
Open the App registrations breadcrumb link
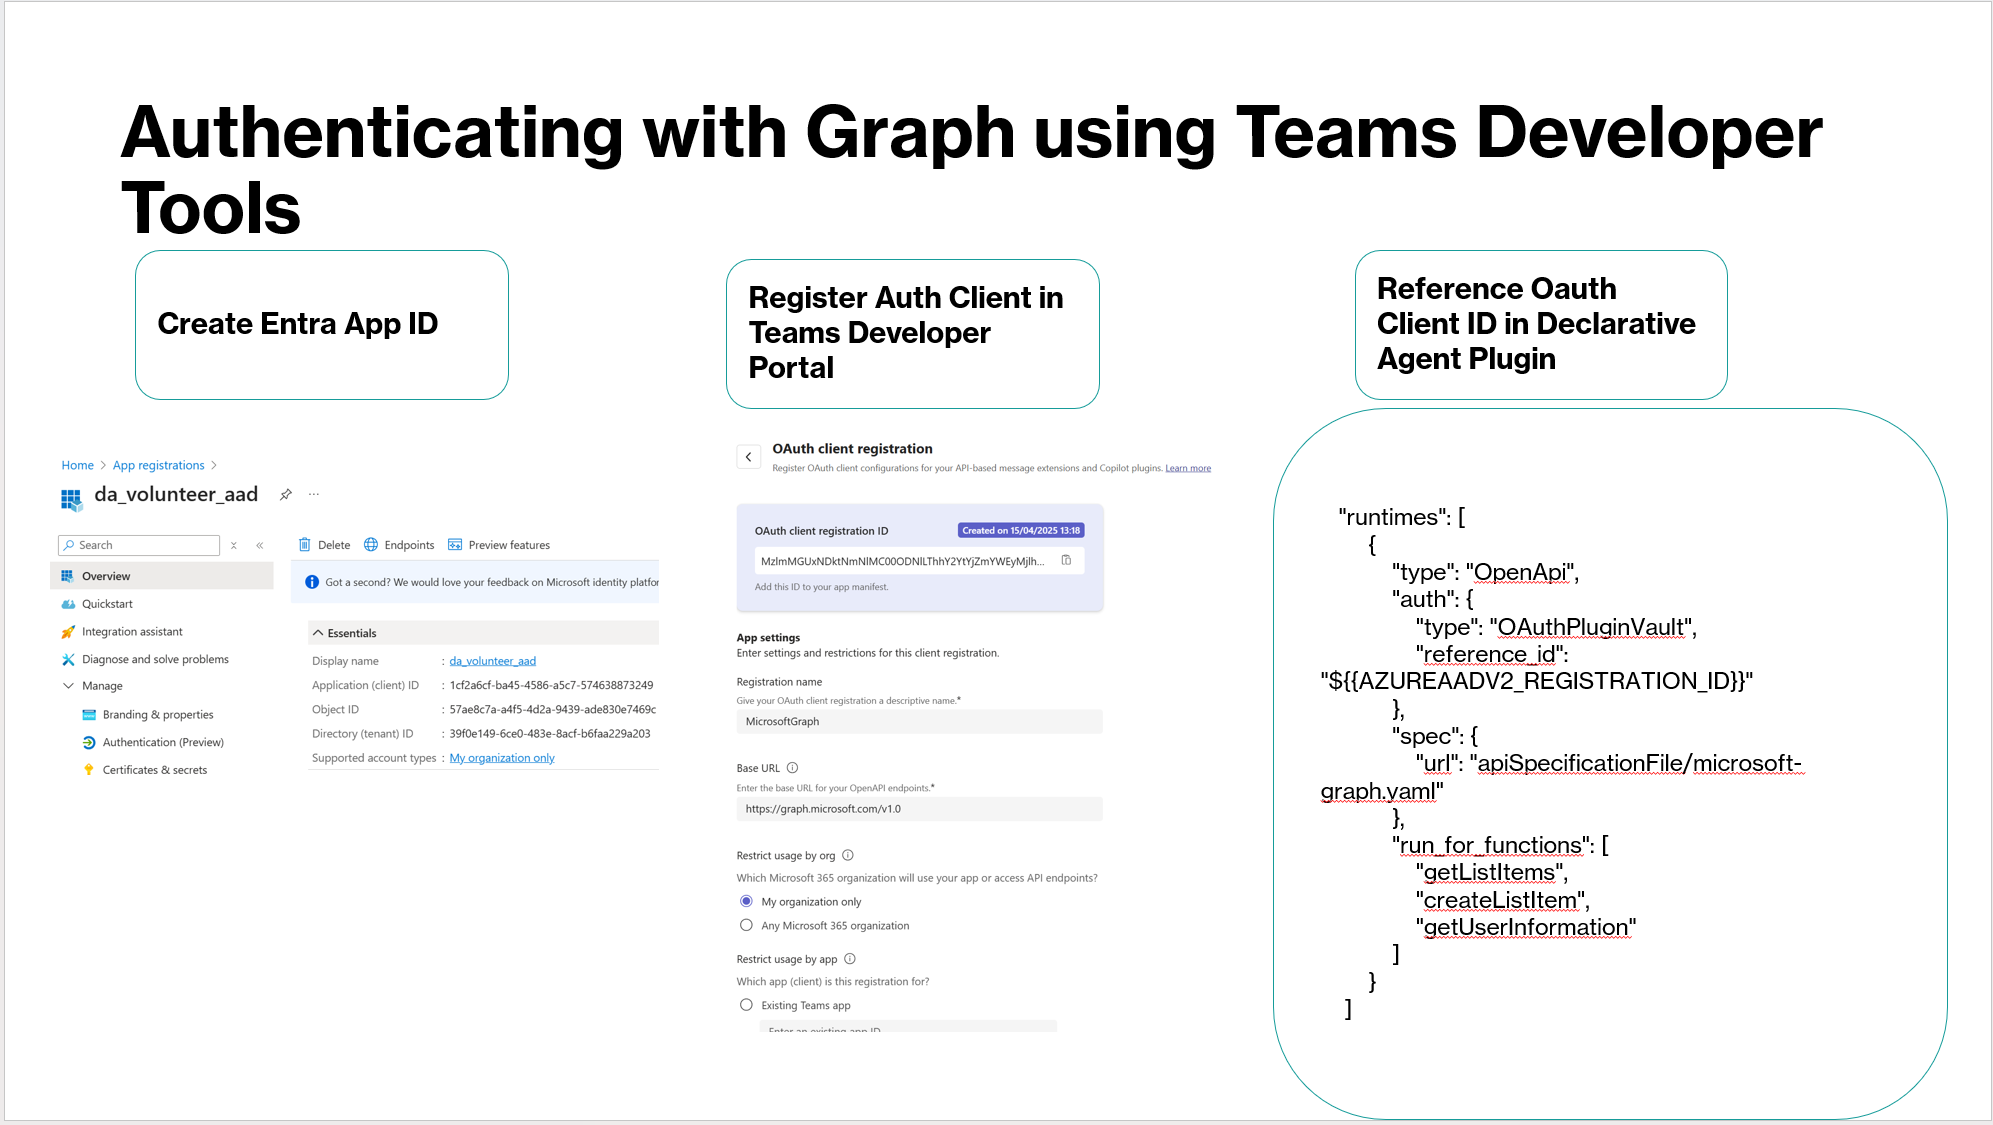pyautogui.click(x=158, y=465)
